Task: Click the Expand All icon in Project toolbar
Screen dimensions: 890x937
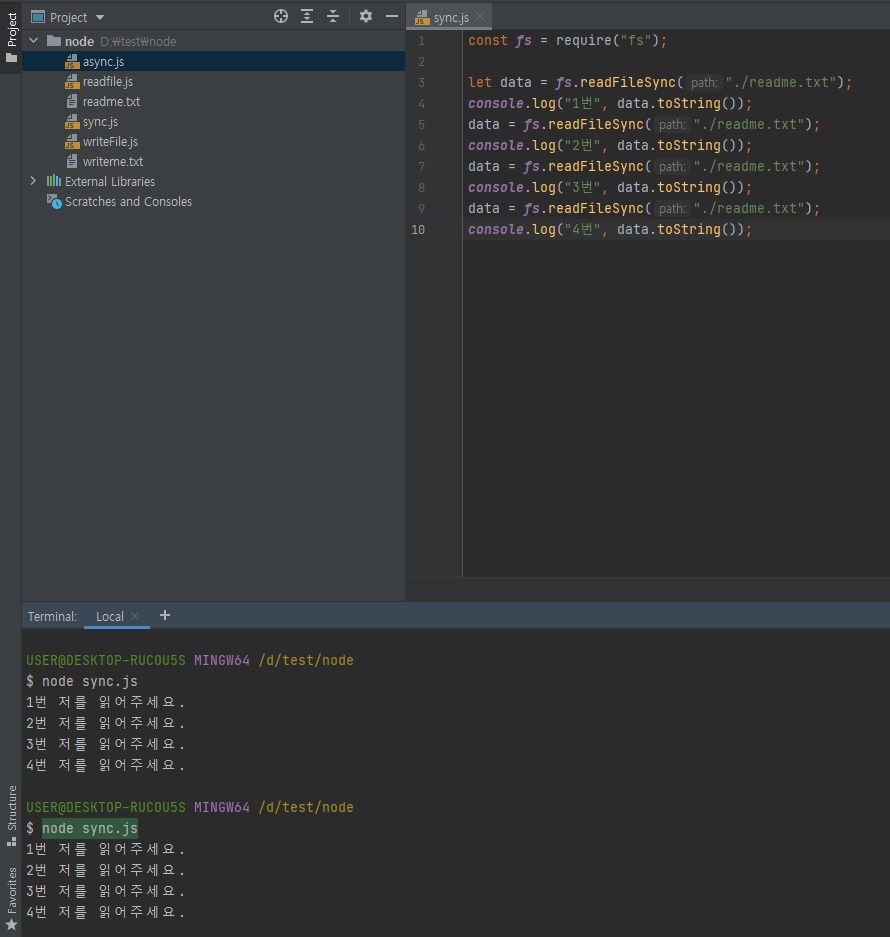Action: [307, 17]
